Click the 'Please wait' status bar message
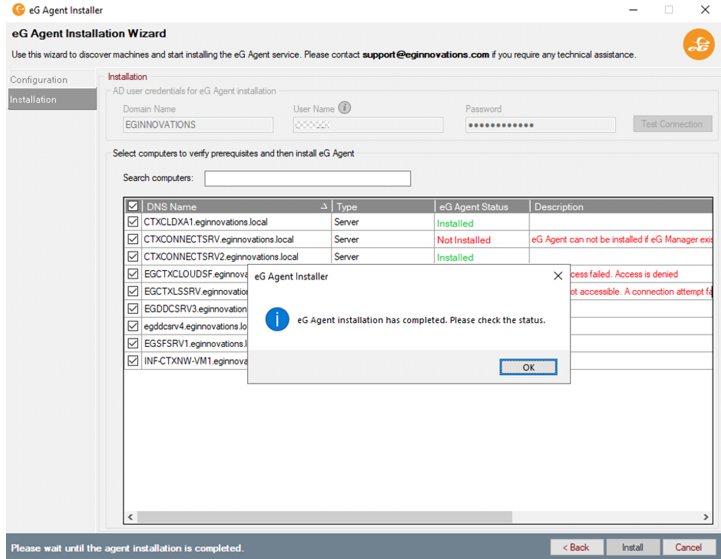721x559 pixels. [127, 548]
